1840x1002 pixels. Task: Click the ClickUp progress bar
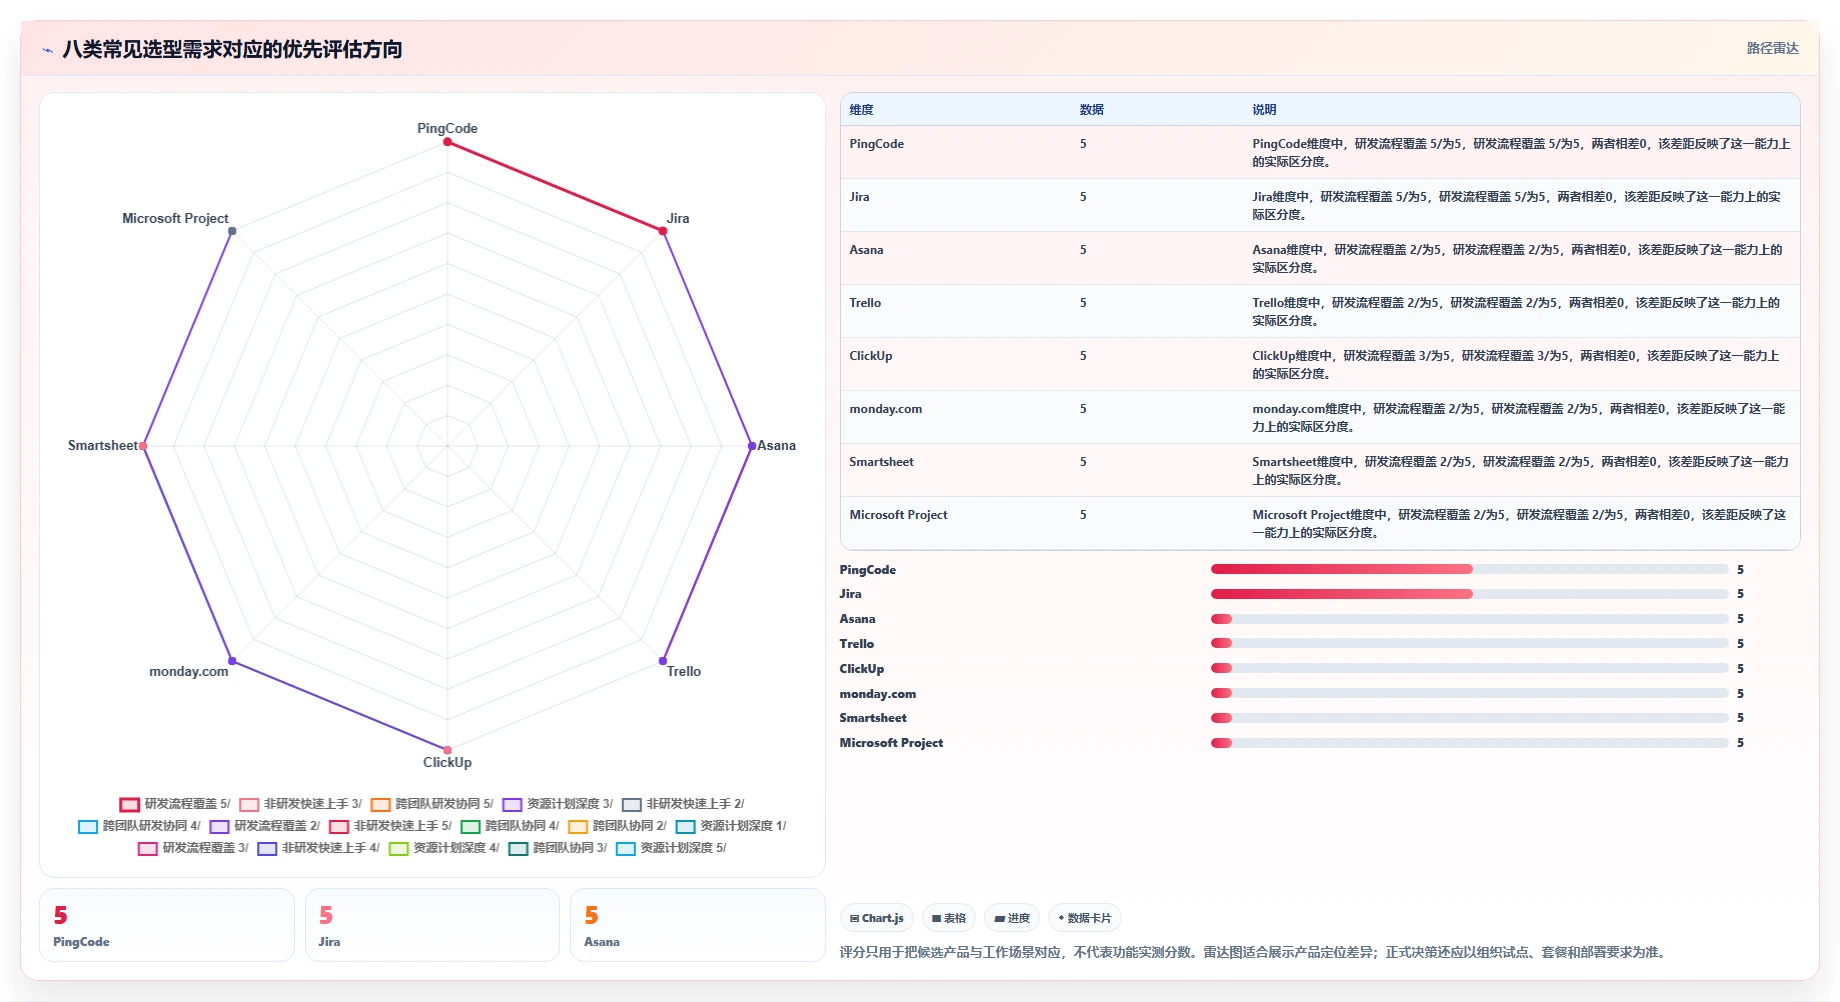coord(1469,668)
